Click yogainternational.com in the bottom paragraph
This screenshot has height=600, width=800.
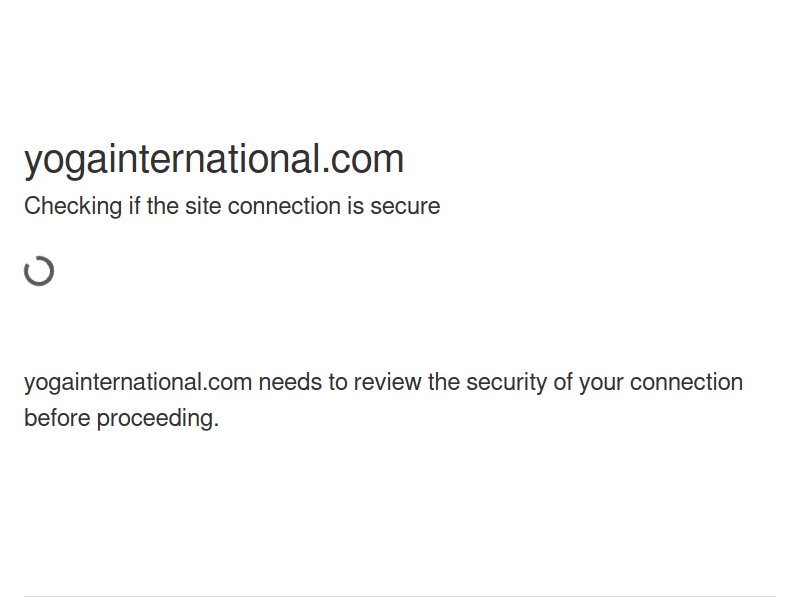pyautogui.click(x=138, y=383)
